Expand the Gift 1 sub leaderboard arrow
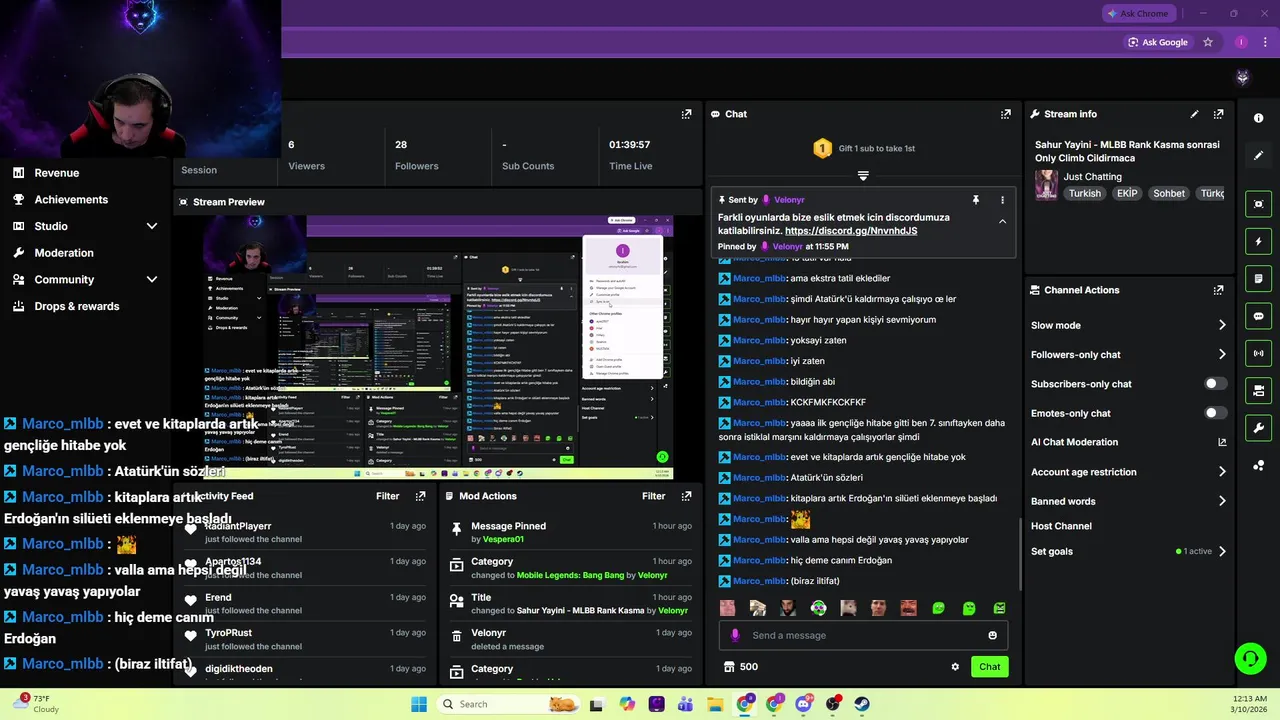The image size is (1280, 720). pyautogui.click(x=863, y=175)
